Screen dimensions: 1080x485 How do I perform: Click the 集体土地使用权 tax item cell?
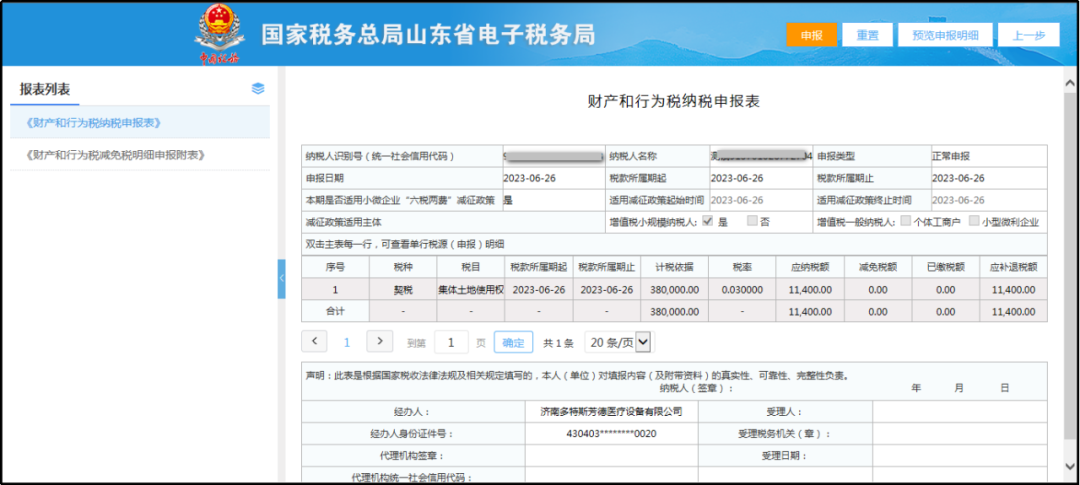point(471,290)
